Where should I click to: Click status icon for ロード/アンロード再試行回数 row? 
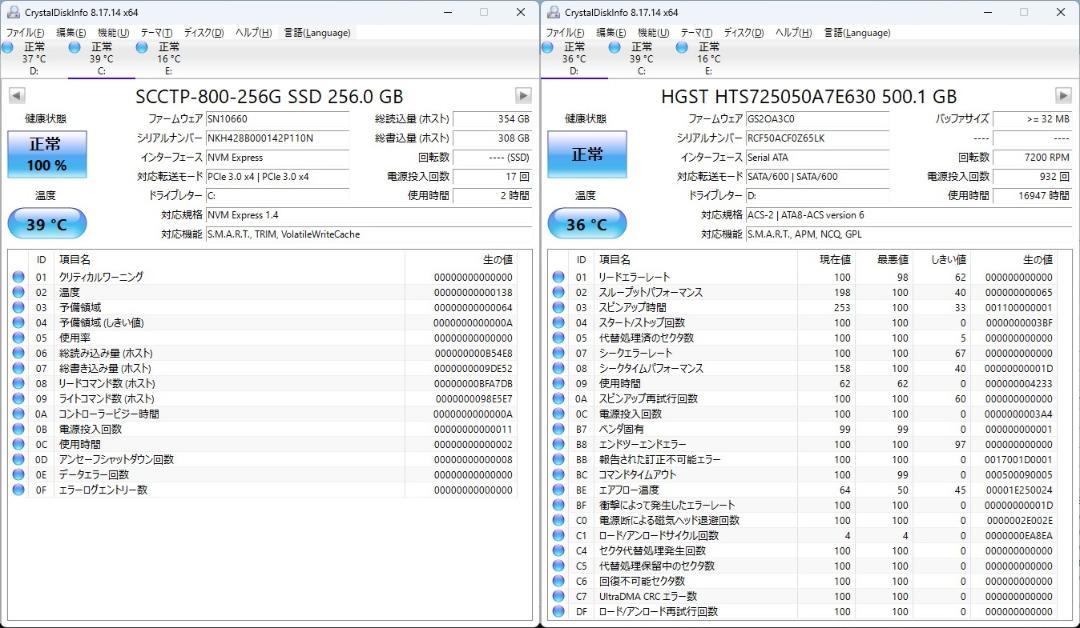tap(559, 611)
